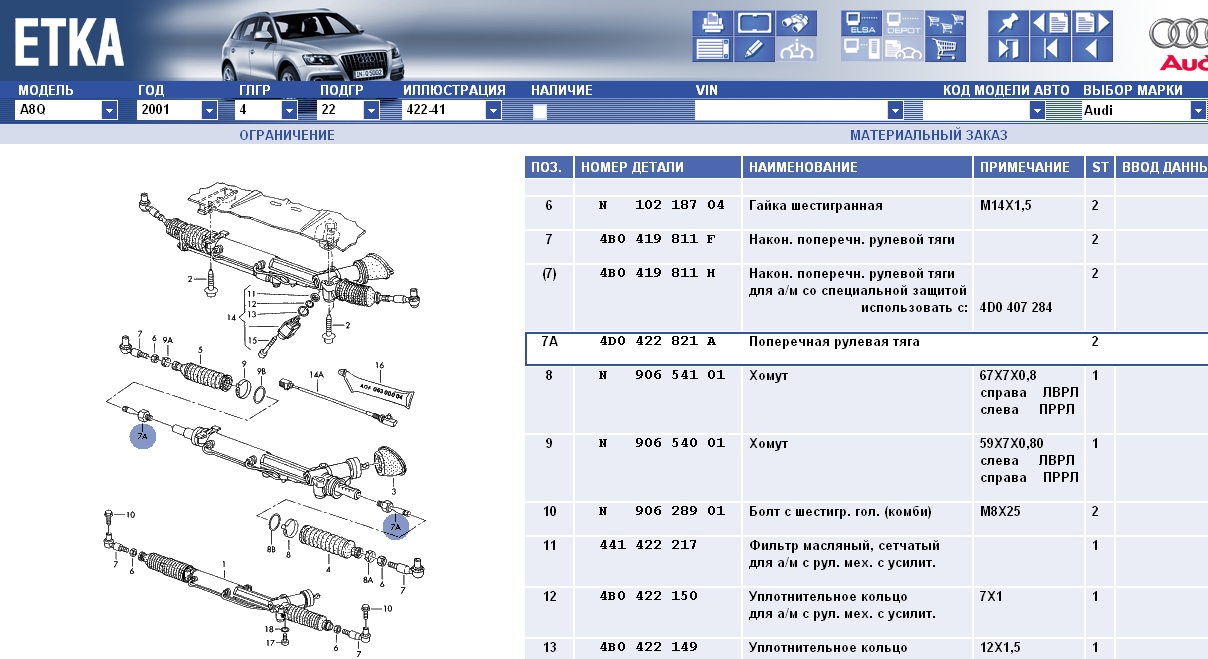Viewport: 1208px width, 659px height.
Task: Toggle the НАЛИЧИЕ checkbox
Action: tap(540, 111)
